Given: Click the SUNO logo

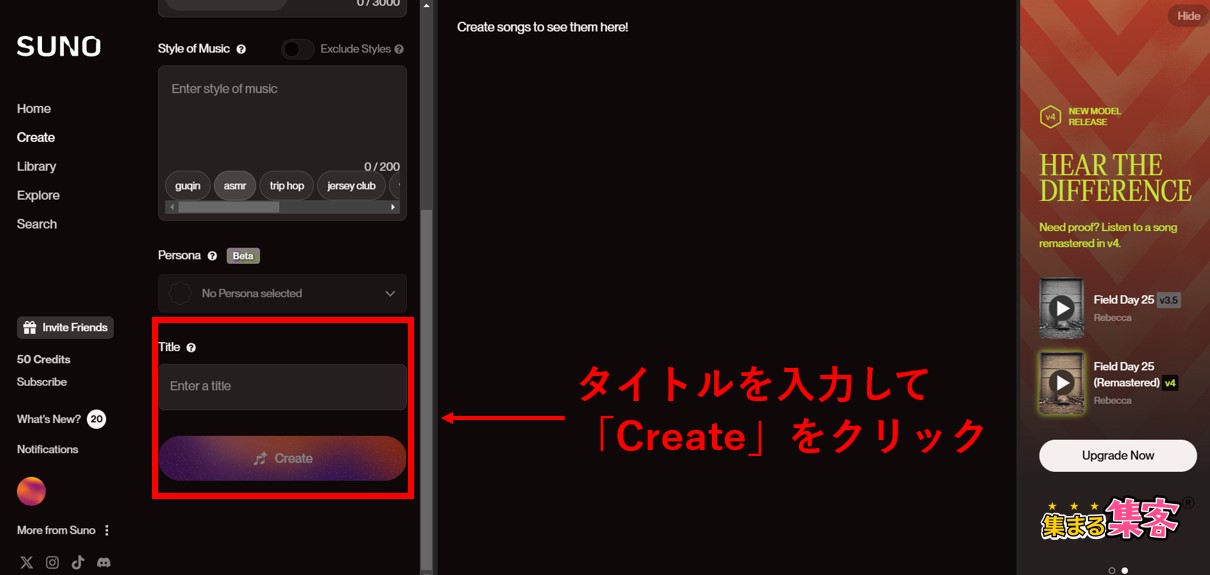Looking at the screenshot, I should tap(59, 47).
